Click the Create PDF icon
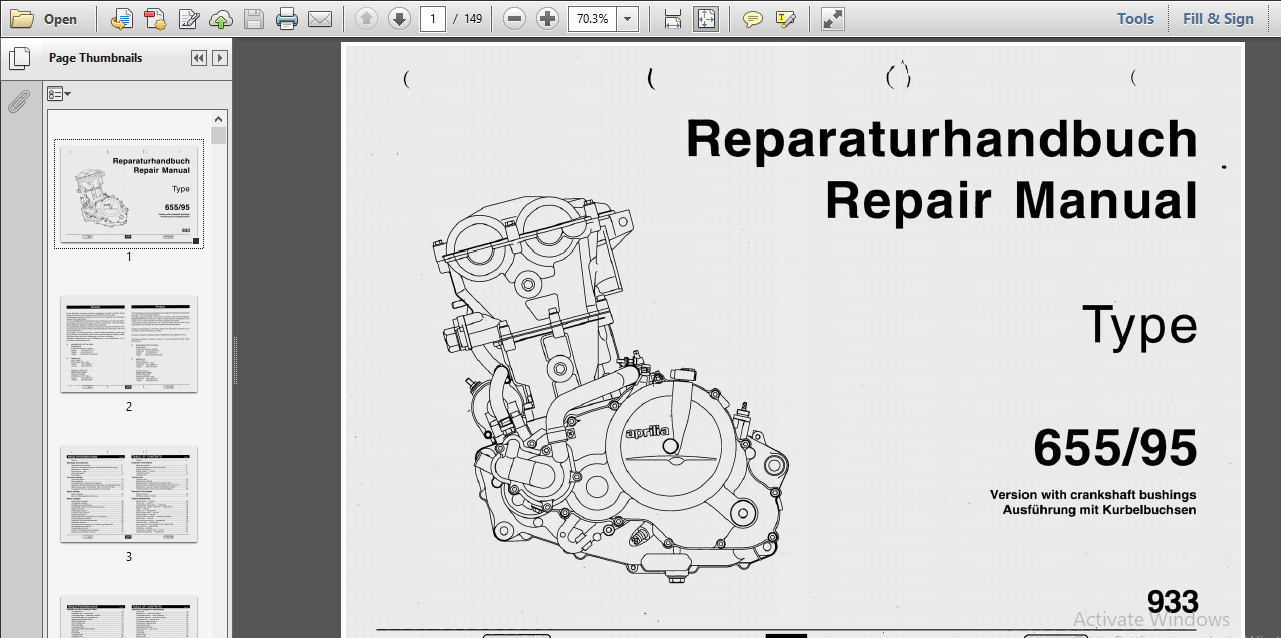The width and height of the screenshot is (1281, 638). tap(155, 19)
